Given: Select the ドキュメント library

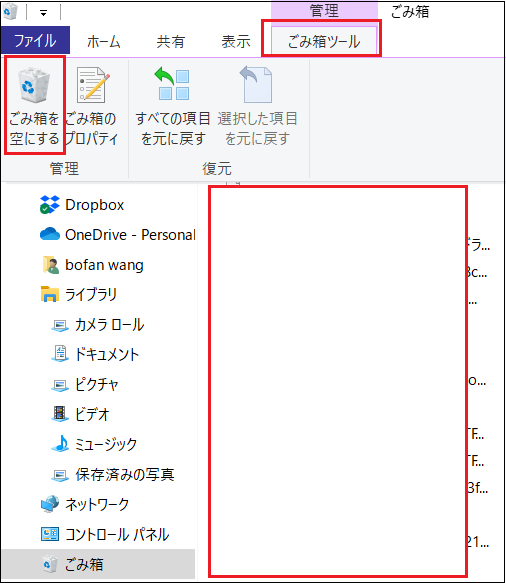Looking at the screenshot, I should 95,354.
